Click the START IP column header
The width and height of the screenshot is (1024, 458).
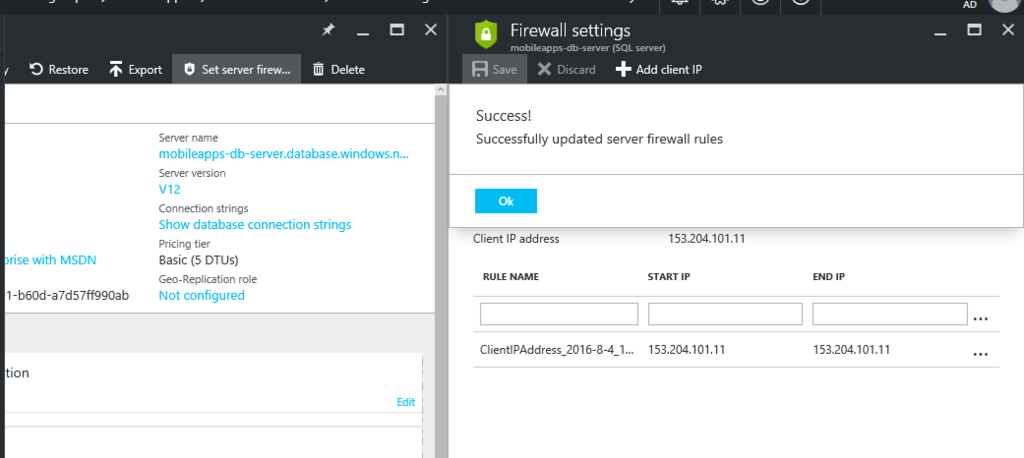pyautogui.click(x=669, y=276)
